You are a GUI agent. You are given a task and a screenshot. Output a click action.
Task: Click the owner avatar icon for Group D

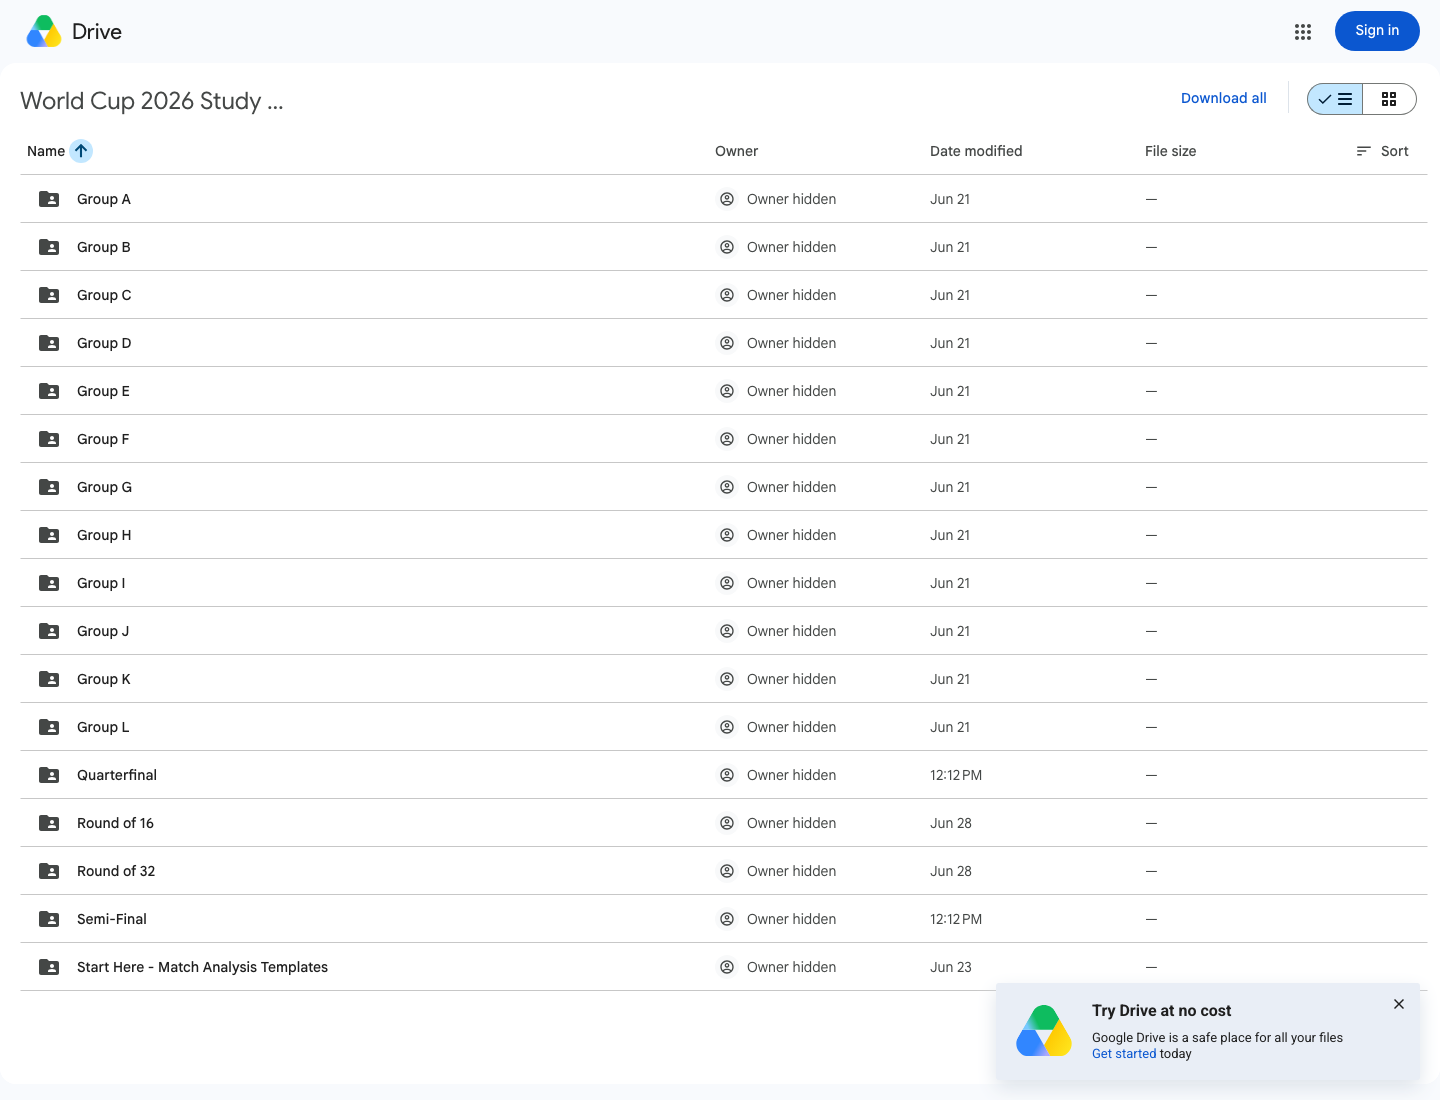[x=727, y=343]
